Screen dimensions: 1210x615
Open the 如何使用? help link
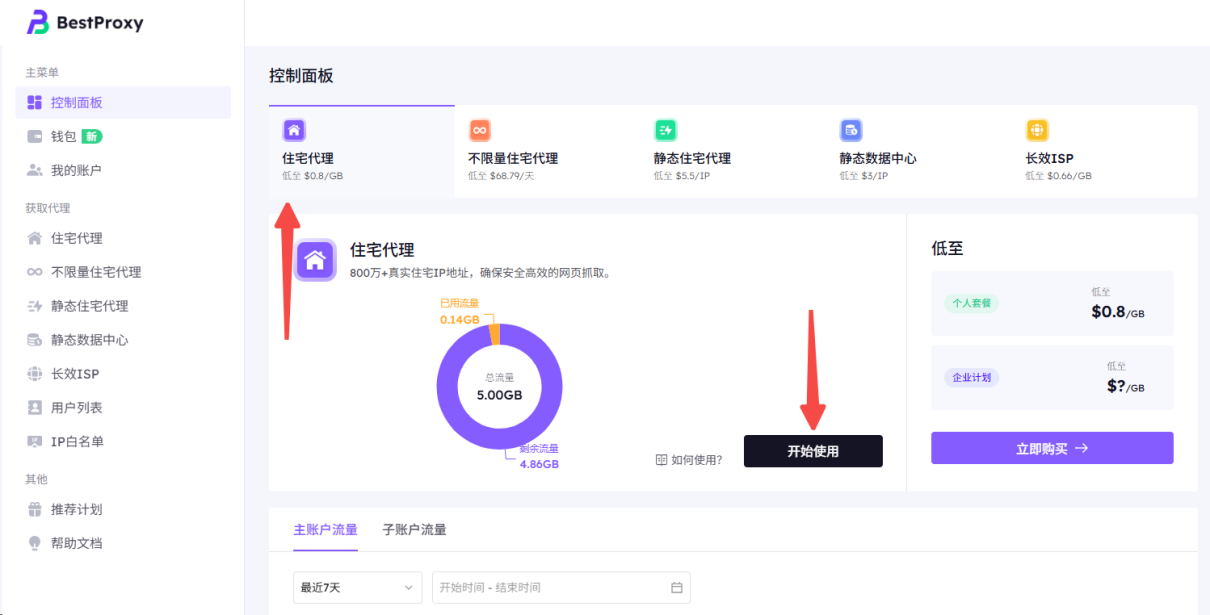(689, 460)
